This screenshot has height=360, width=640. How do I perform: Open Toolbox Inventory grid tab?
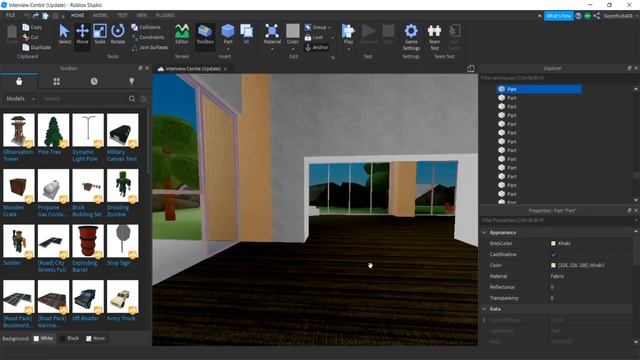coord(56,82)
